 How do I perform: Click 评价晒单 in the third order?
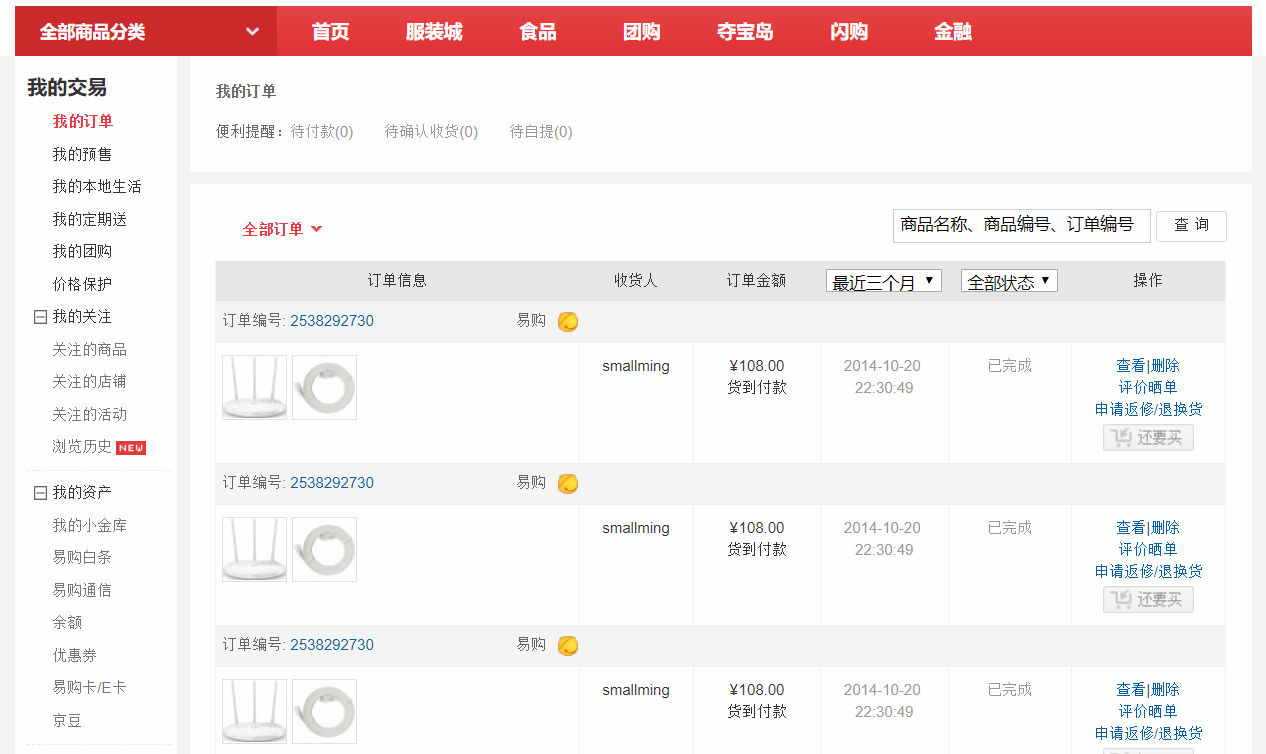pyautogui.click(x=1148, y=712)
